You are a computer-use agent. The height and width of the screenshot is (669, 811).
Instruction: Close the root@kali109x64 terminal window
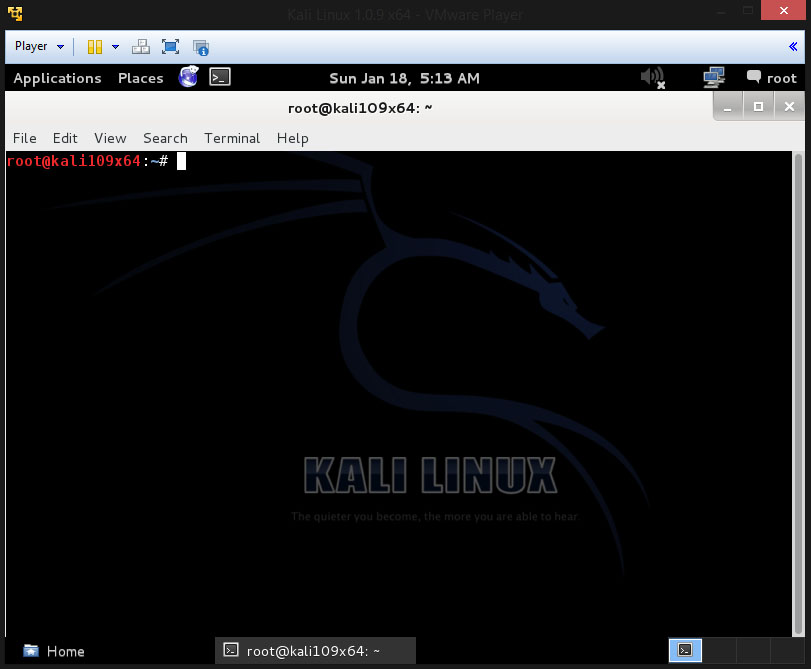click(789, 107)
